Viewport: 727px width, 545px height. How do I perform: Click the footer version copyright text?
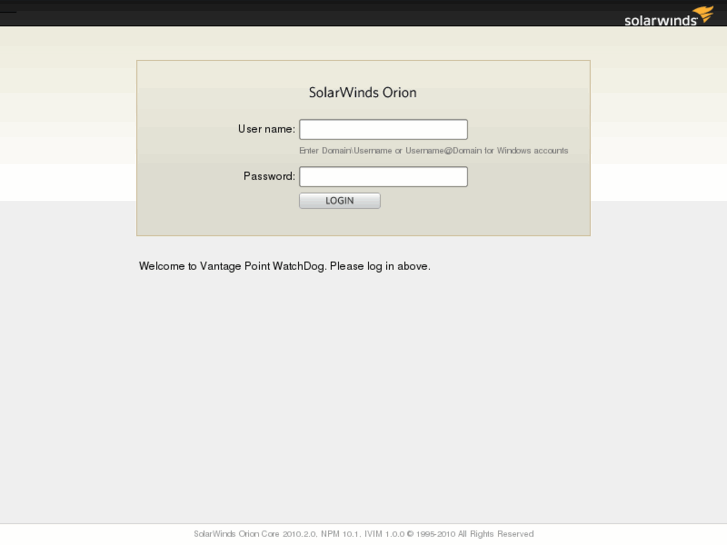[x=364, y=534]
